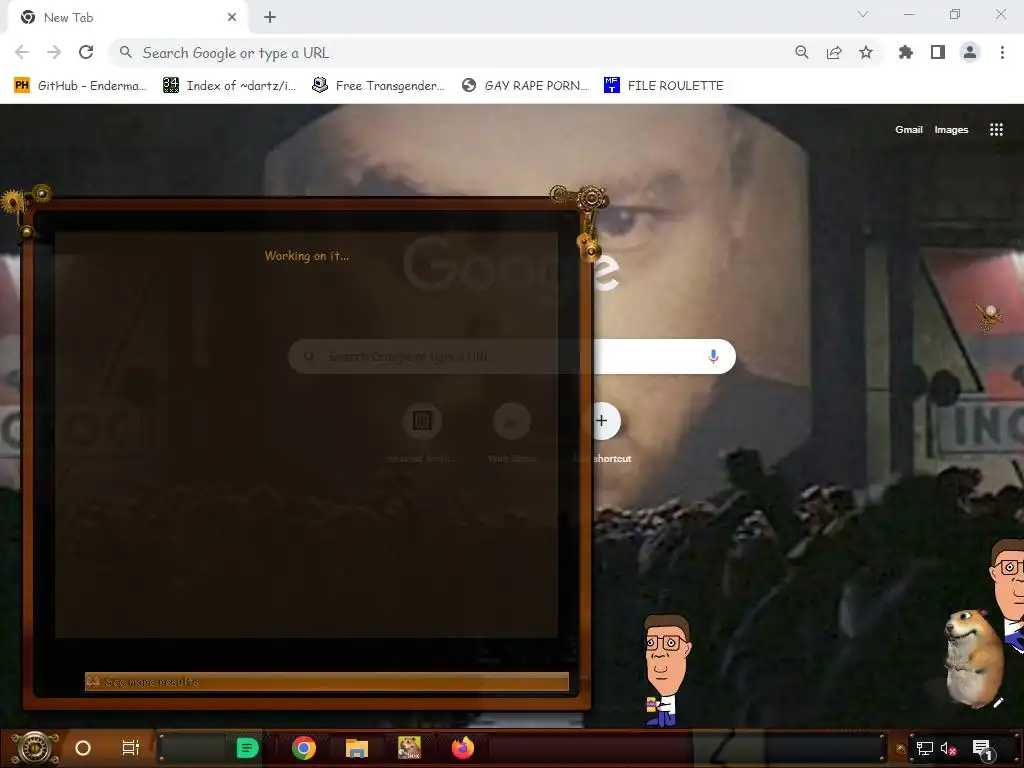Open the steampunk Start button
This screenshot has height=768, width=1024.
point(34,748)
